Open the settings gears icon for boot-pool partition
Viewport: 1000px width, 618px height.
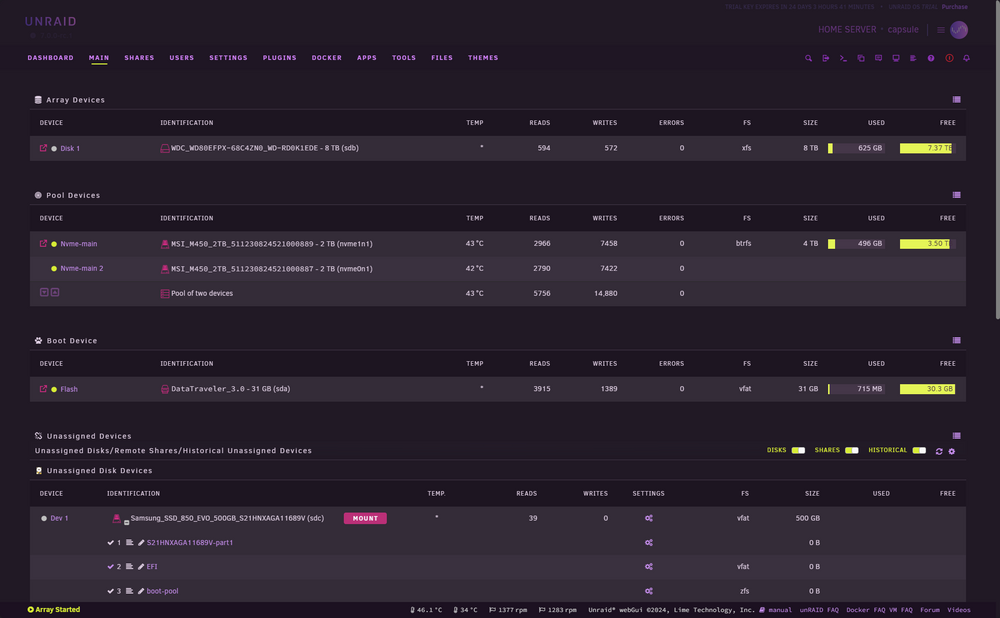coord(649,591)
